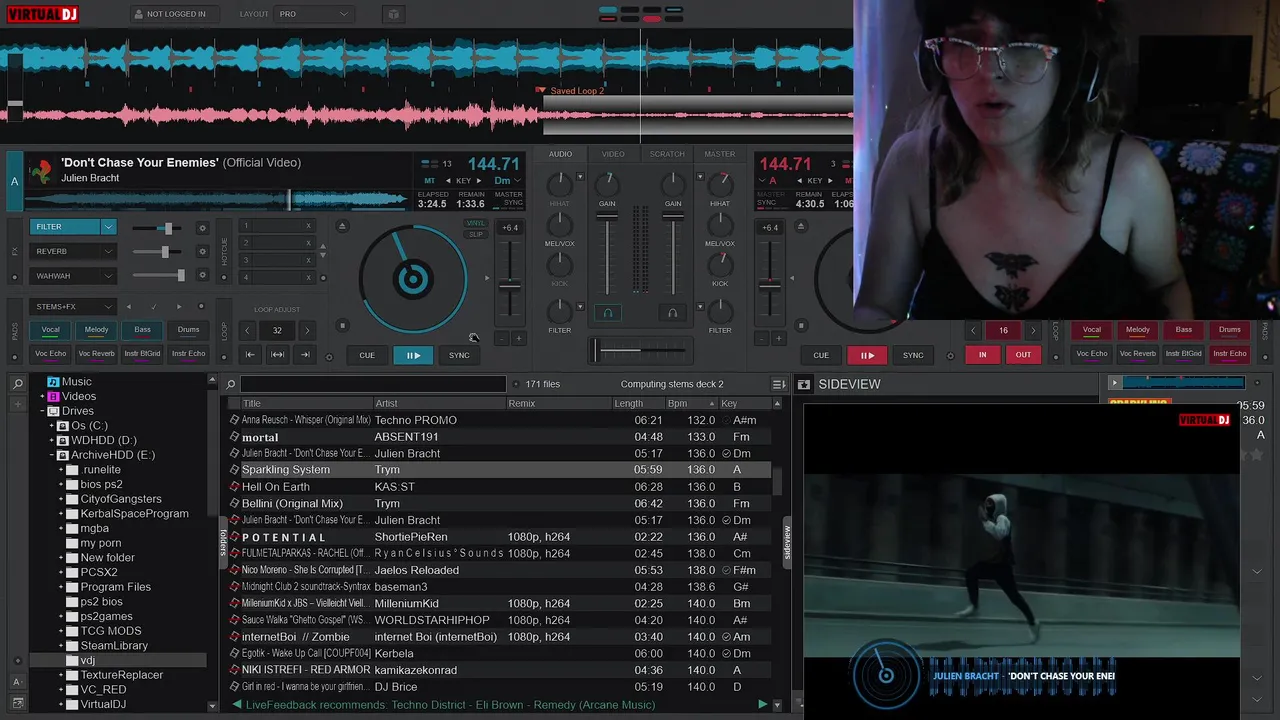Switch to MASTER mixer tab
1280x720 pixels.
[720, 154]
